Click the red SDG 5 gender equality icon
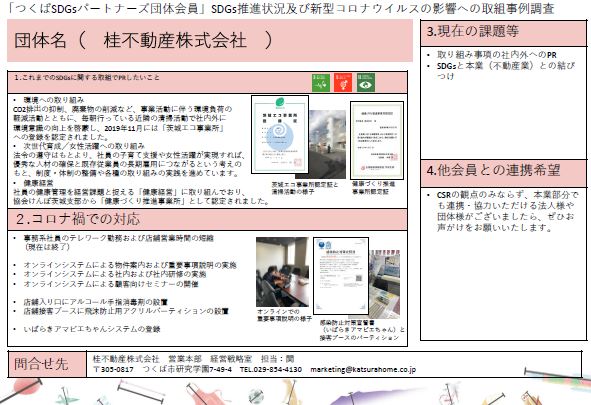Screen dimensions: 591x405 click(343, 83)
